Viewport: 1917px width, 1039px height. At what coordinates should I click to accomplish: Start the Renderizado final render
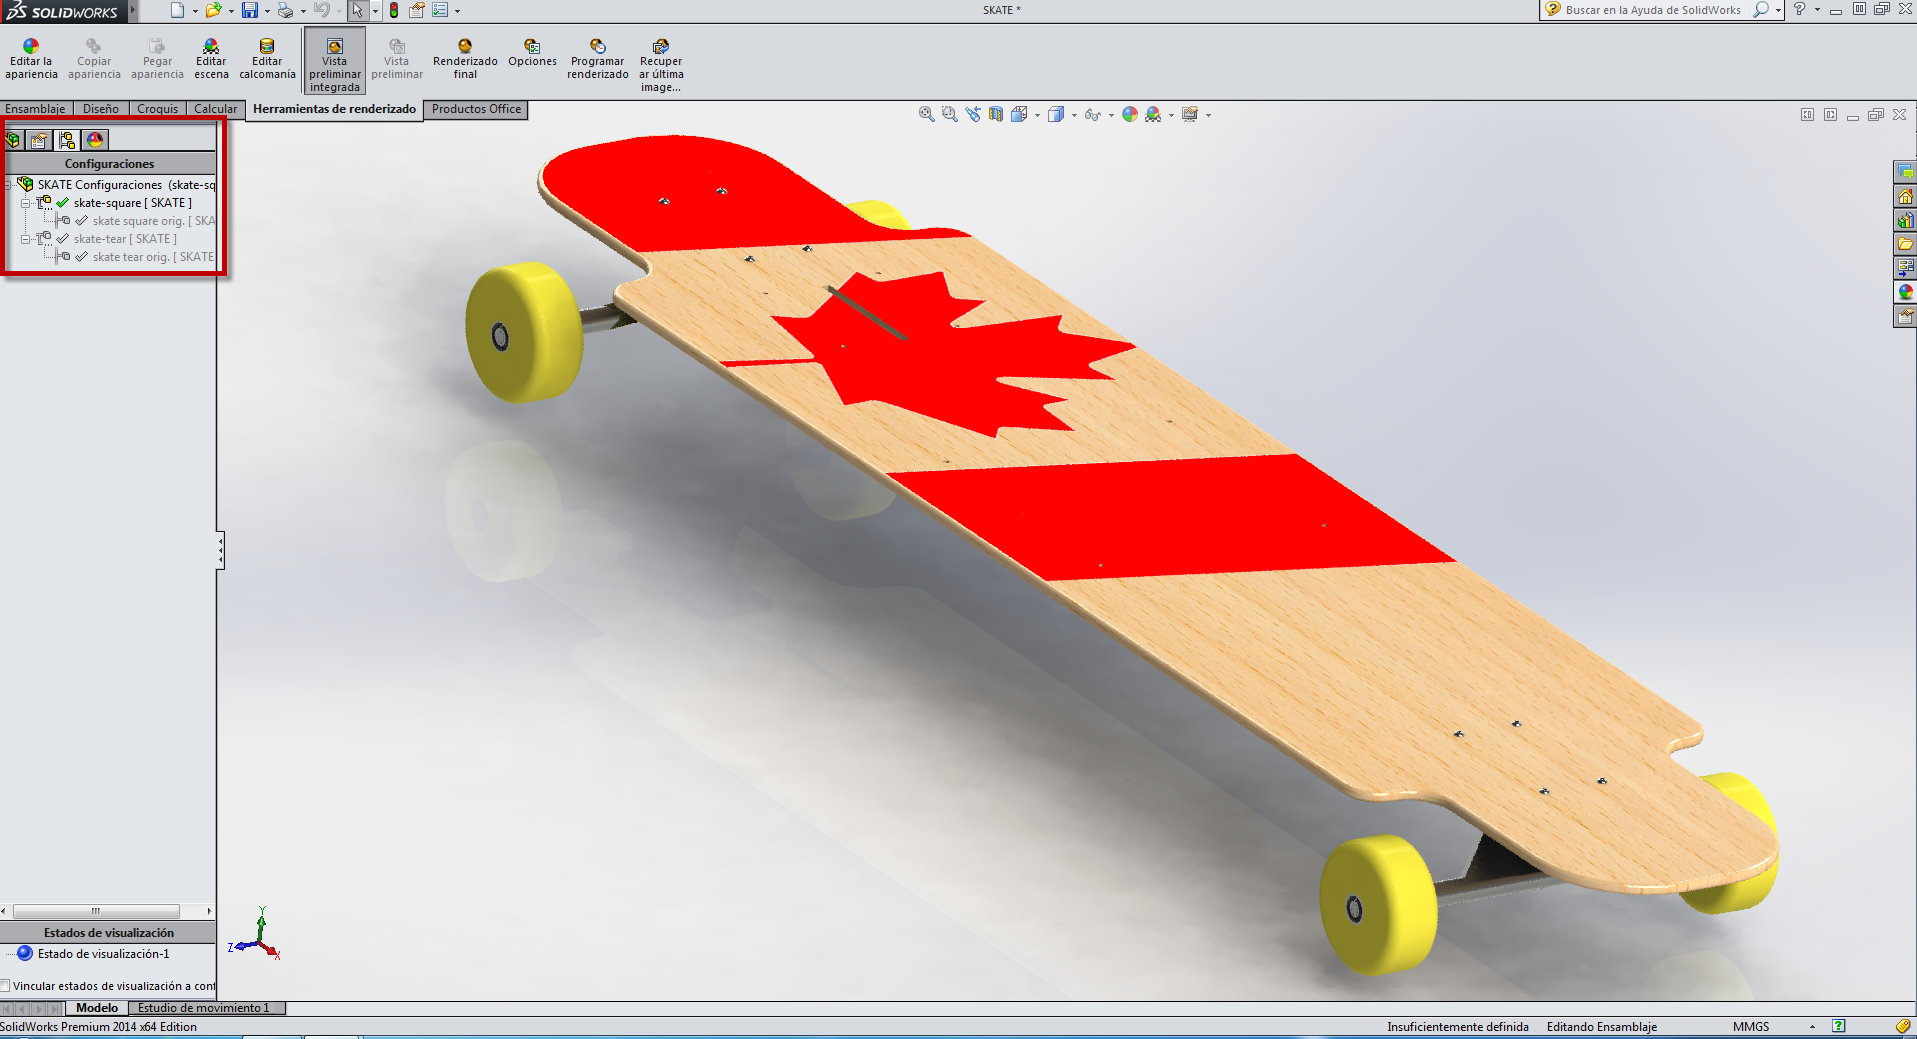(465, 59)
